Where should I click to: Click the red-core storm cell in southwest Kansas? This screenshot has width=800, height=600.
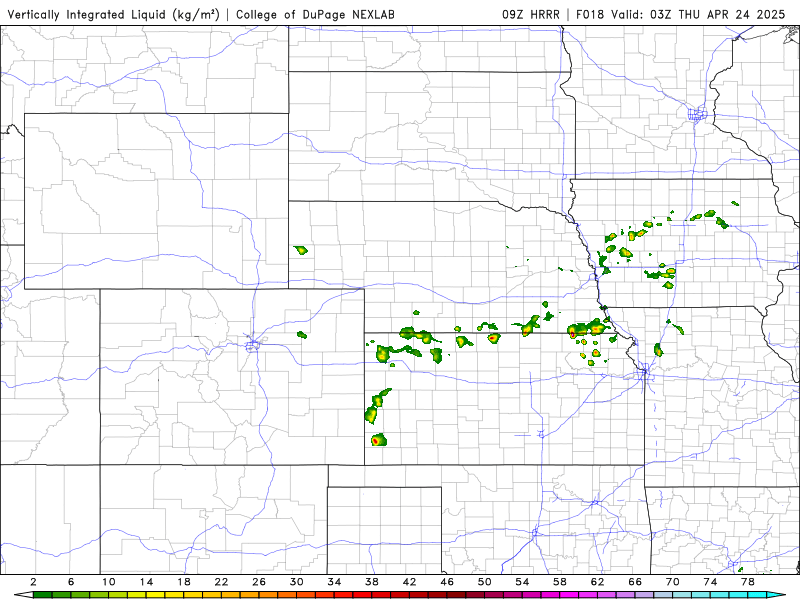coord(378,440)
